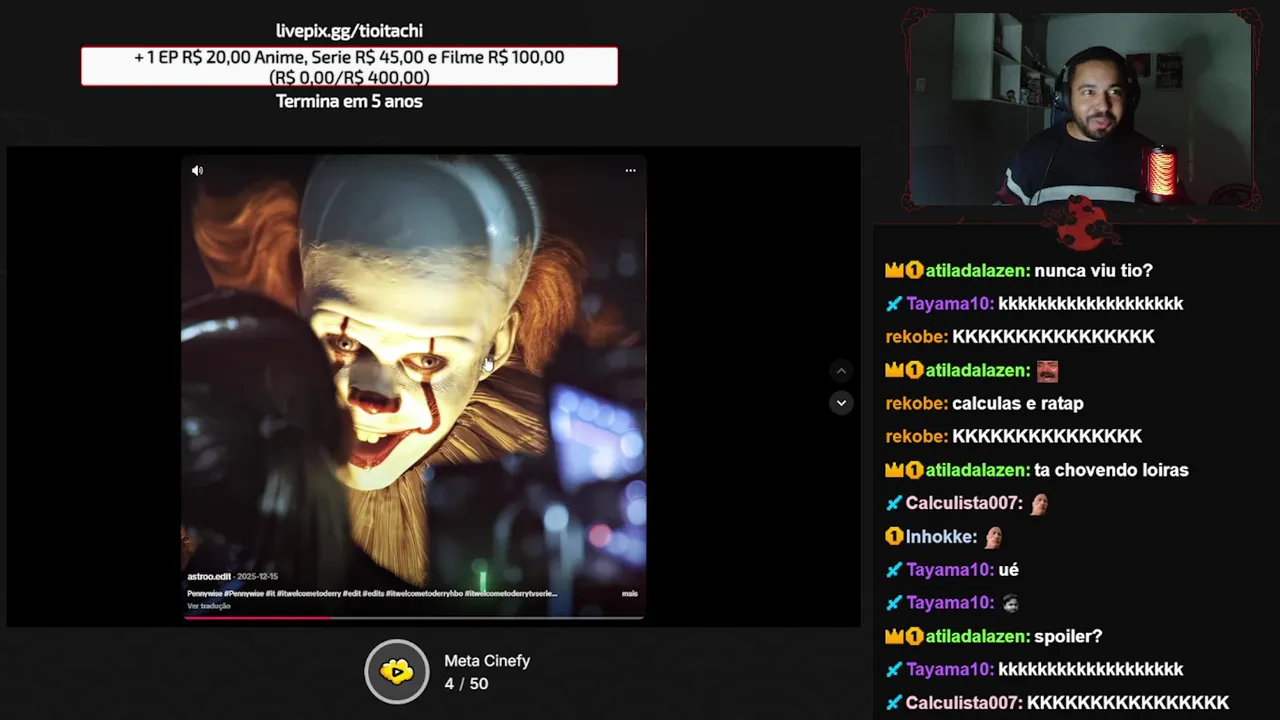Click rekobe's 'calculas e ratap' message
Image resolution: width=1280 pixels, height=720 pixels.
1018,404
